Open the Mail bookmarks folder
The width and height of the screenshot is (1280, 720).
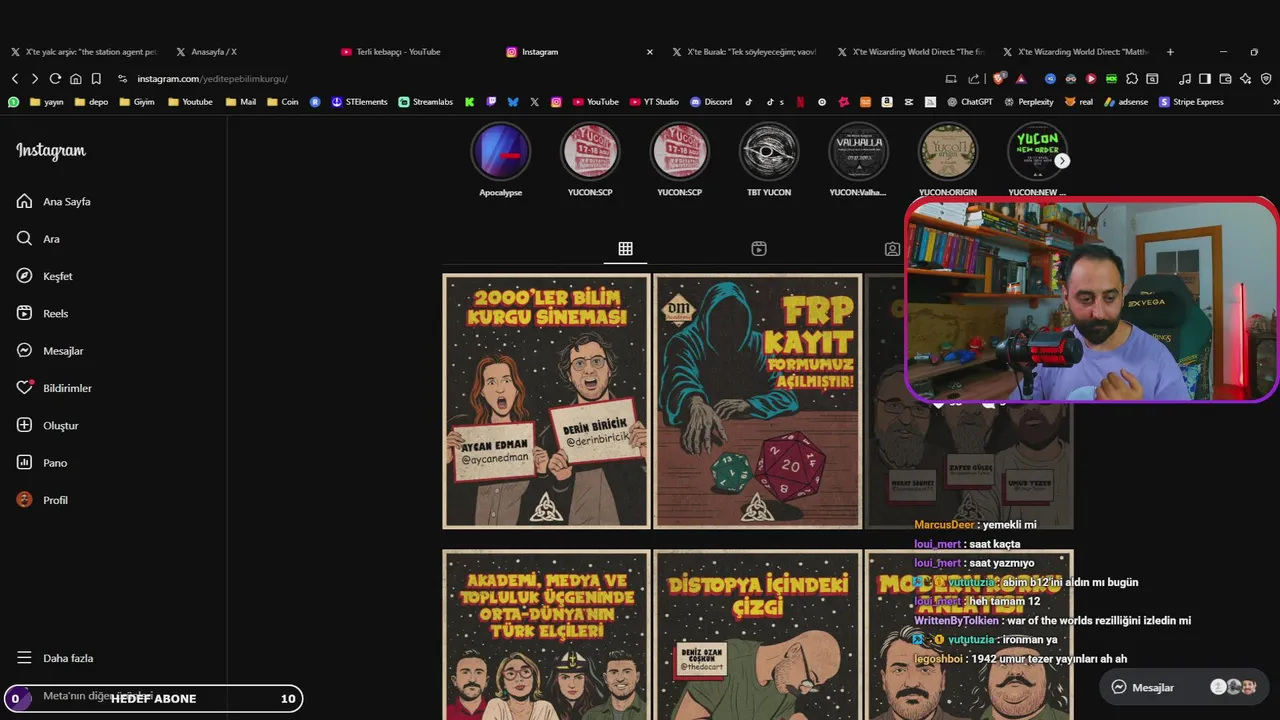pos(241,102)
